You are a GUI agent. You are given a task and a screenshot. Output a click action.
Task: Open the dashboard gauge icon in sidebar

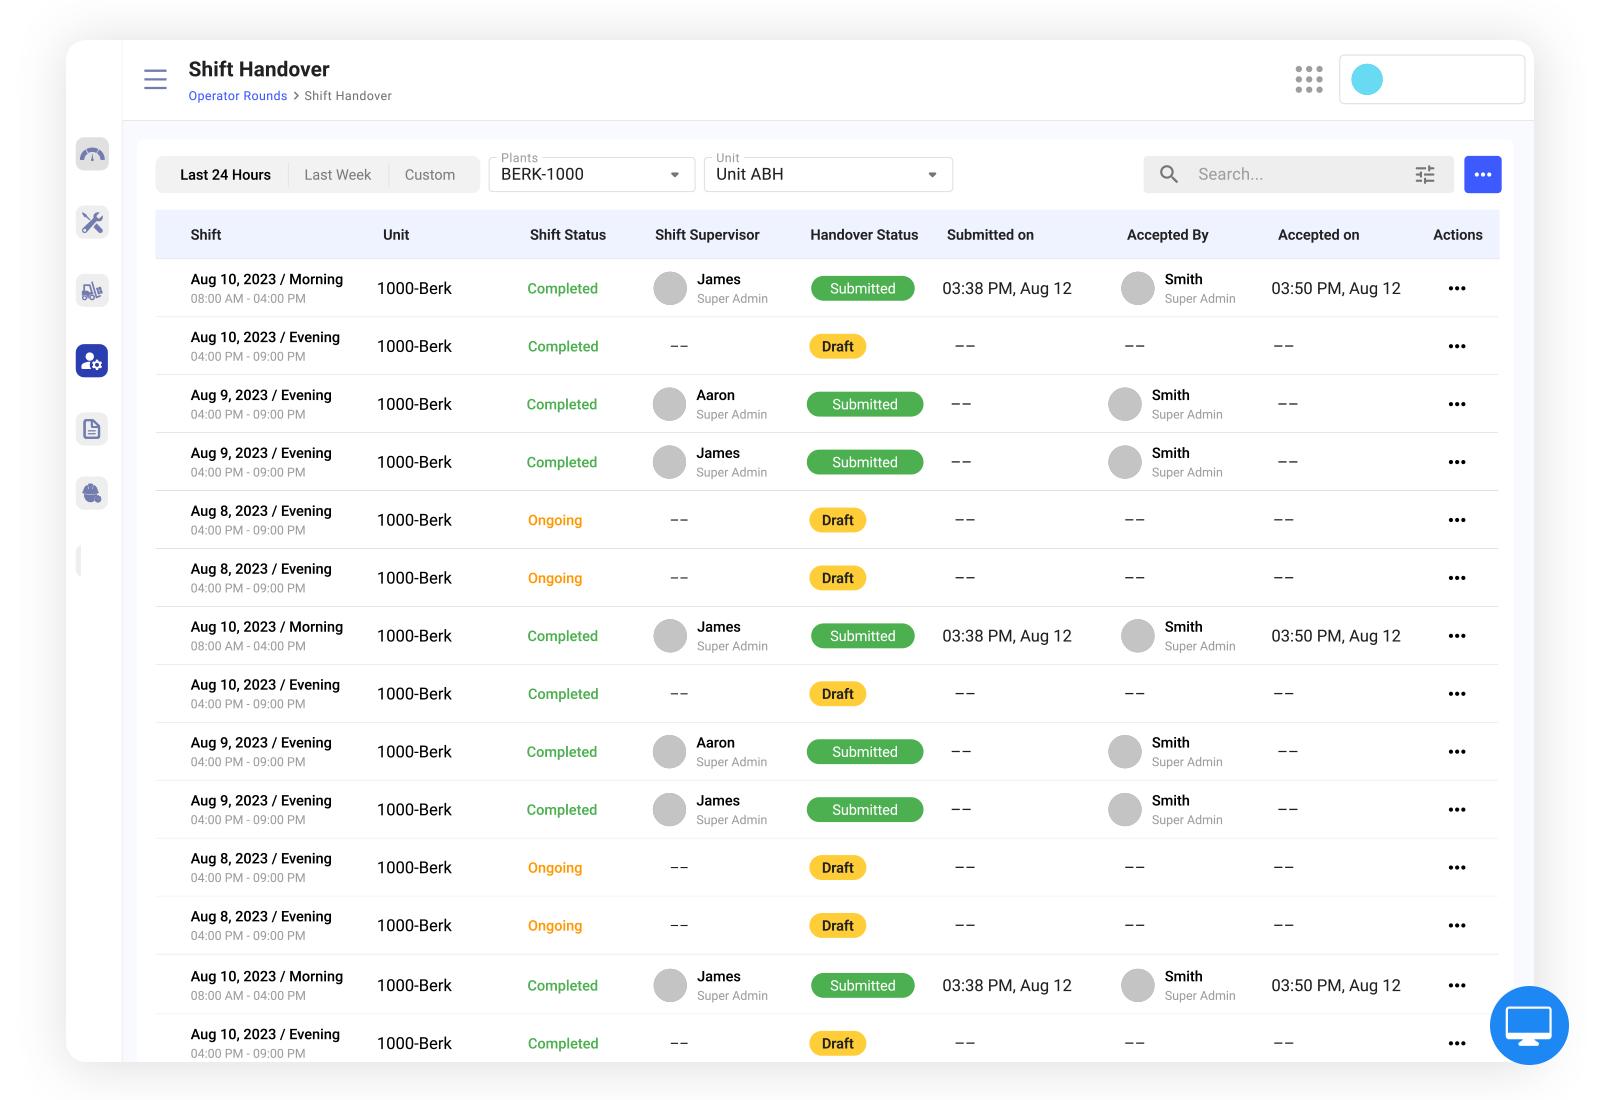click(91, 154)
